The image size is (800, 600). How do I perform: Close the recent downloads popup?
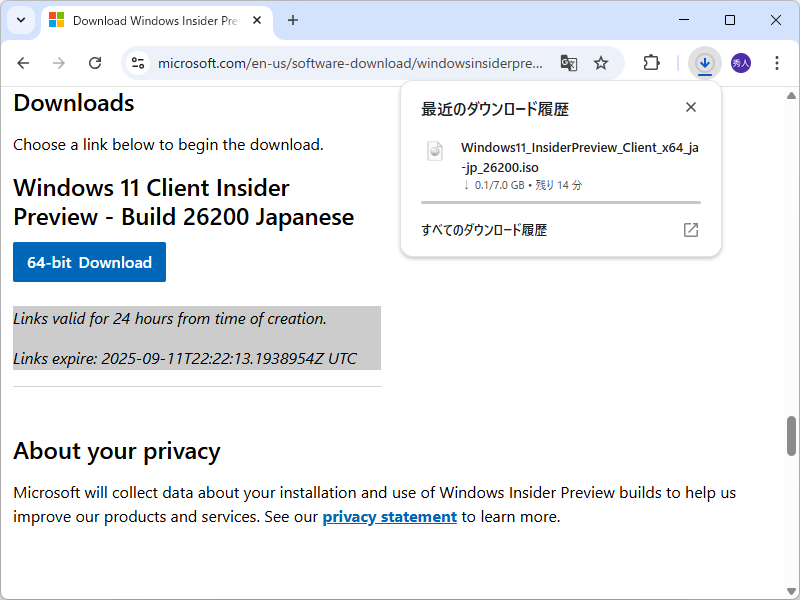click(x=690, y=107)
